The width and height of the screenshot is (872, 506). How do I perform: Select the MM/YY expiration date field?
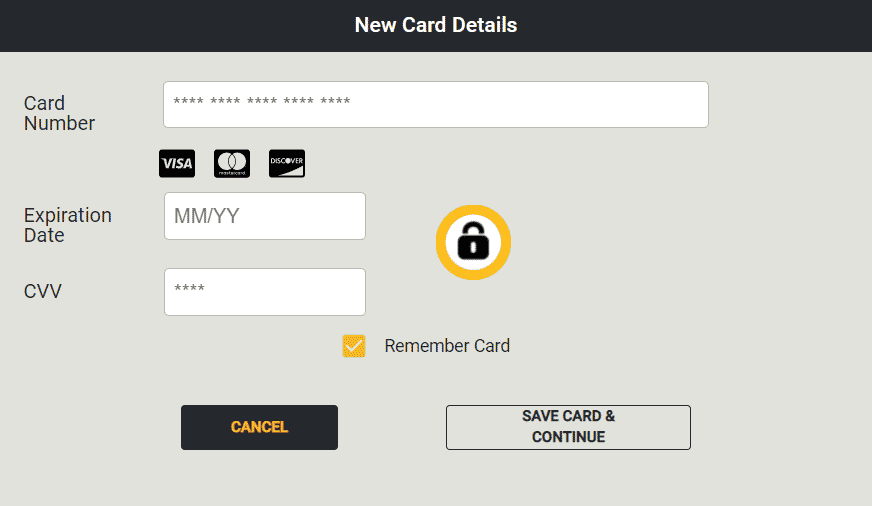pos(265,216)
